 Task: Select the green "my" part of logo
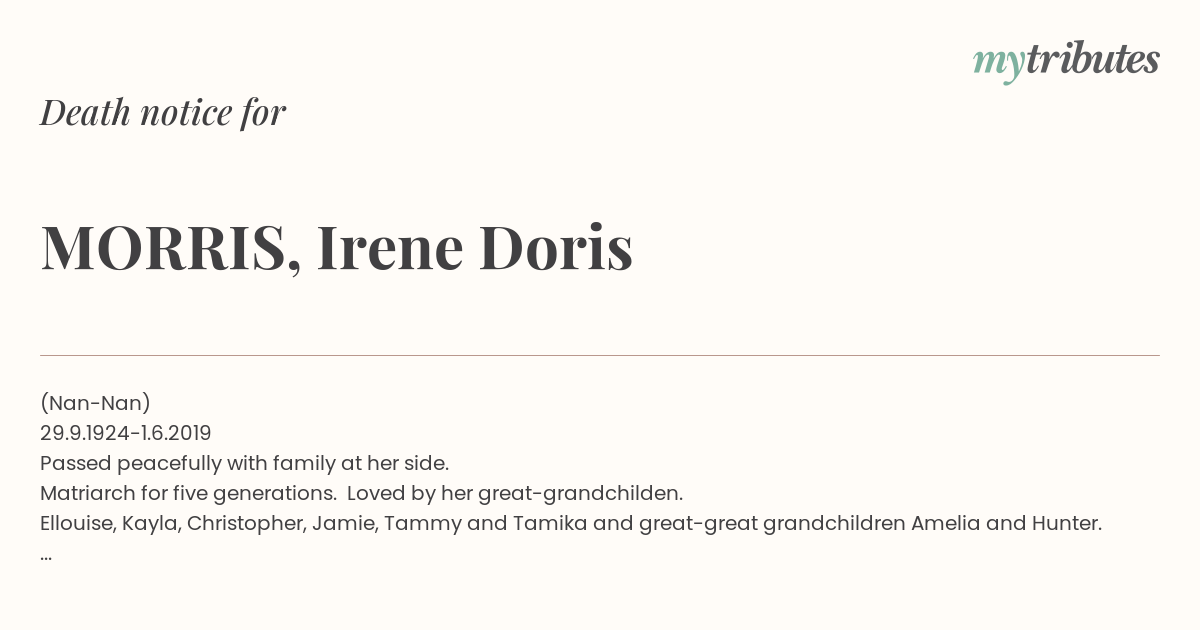pyautogui.click(x=999, y=65)
